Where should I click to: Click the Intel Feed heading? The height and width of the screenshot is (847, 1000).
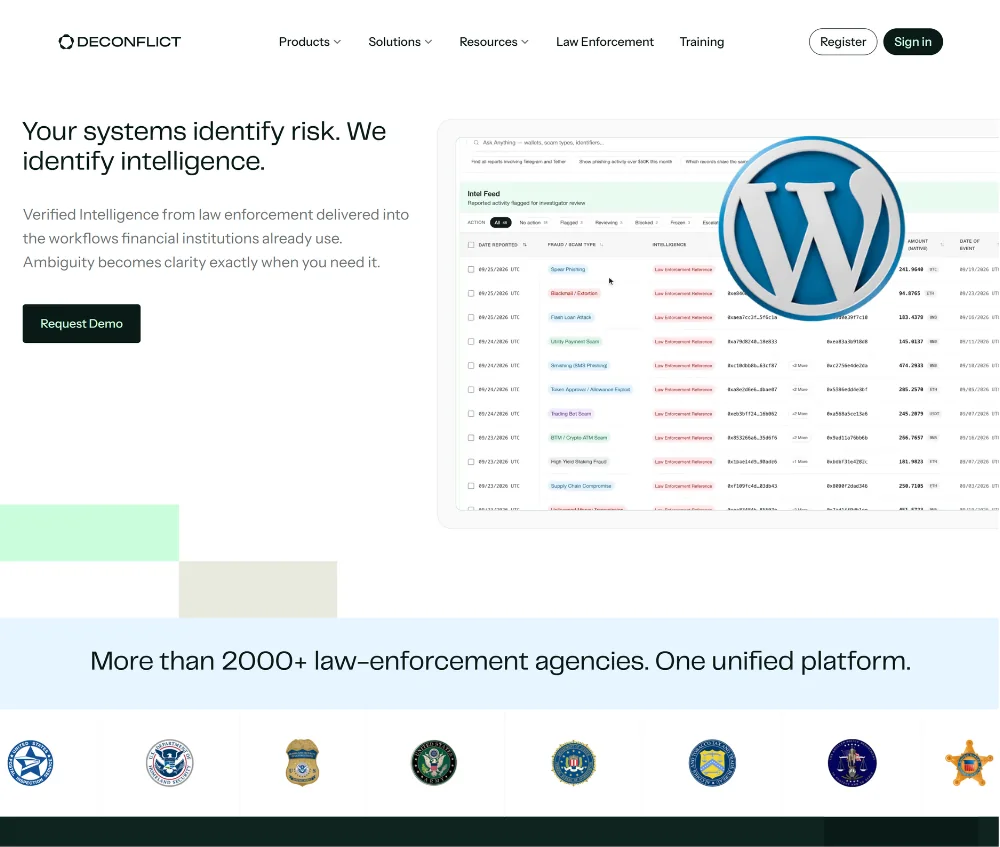(483, 193)
